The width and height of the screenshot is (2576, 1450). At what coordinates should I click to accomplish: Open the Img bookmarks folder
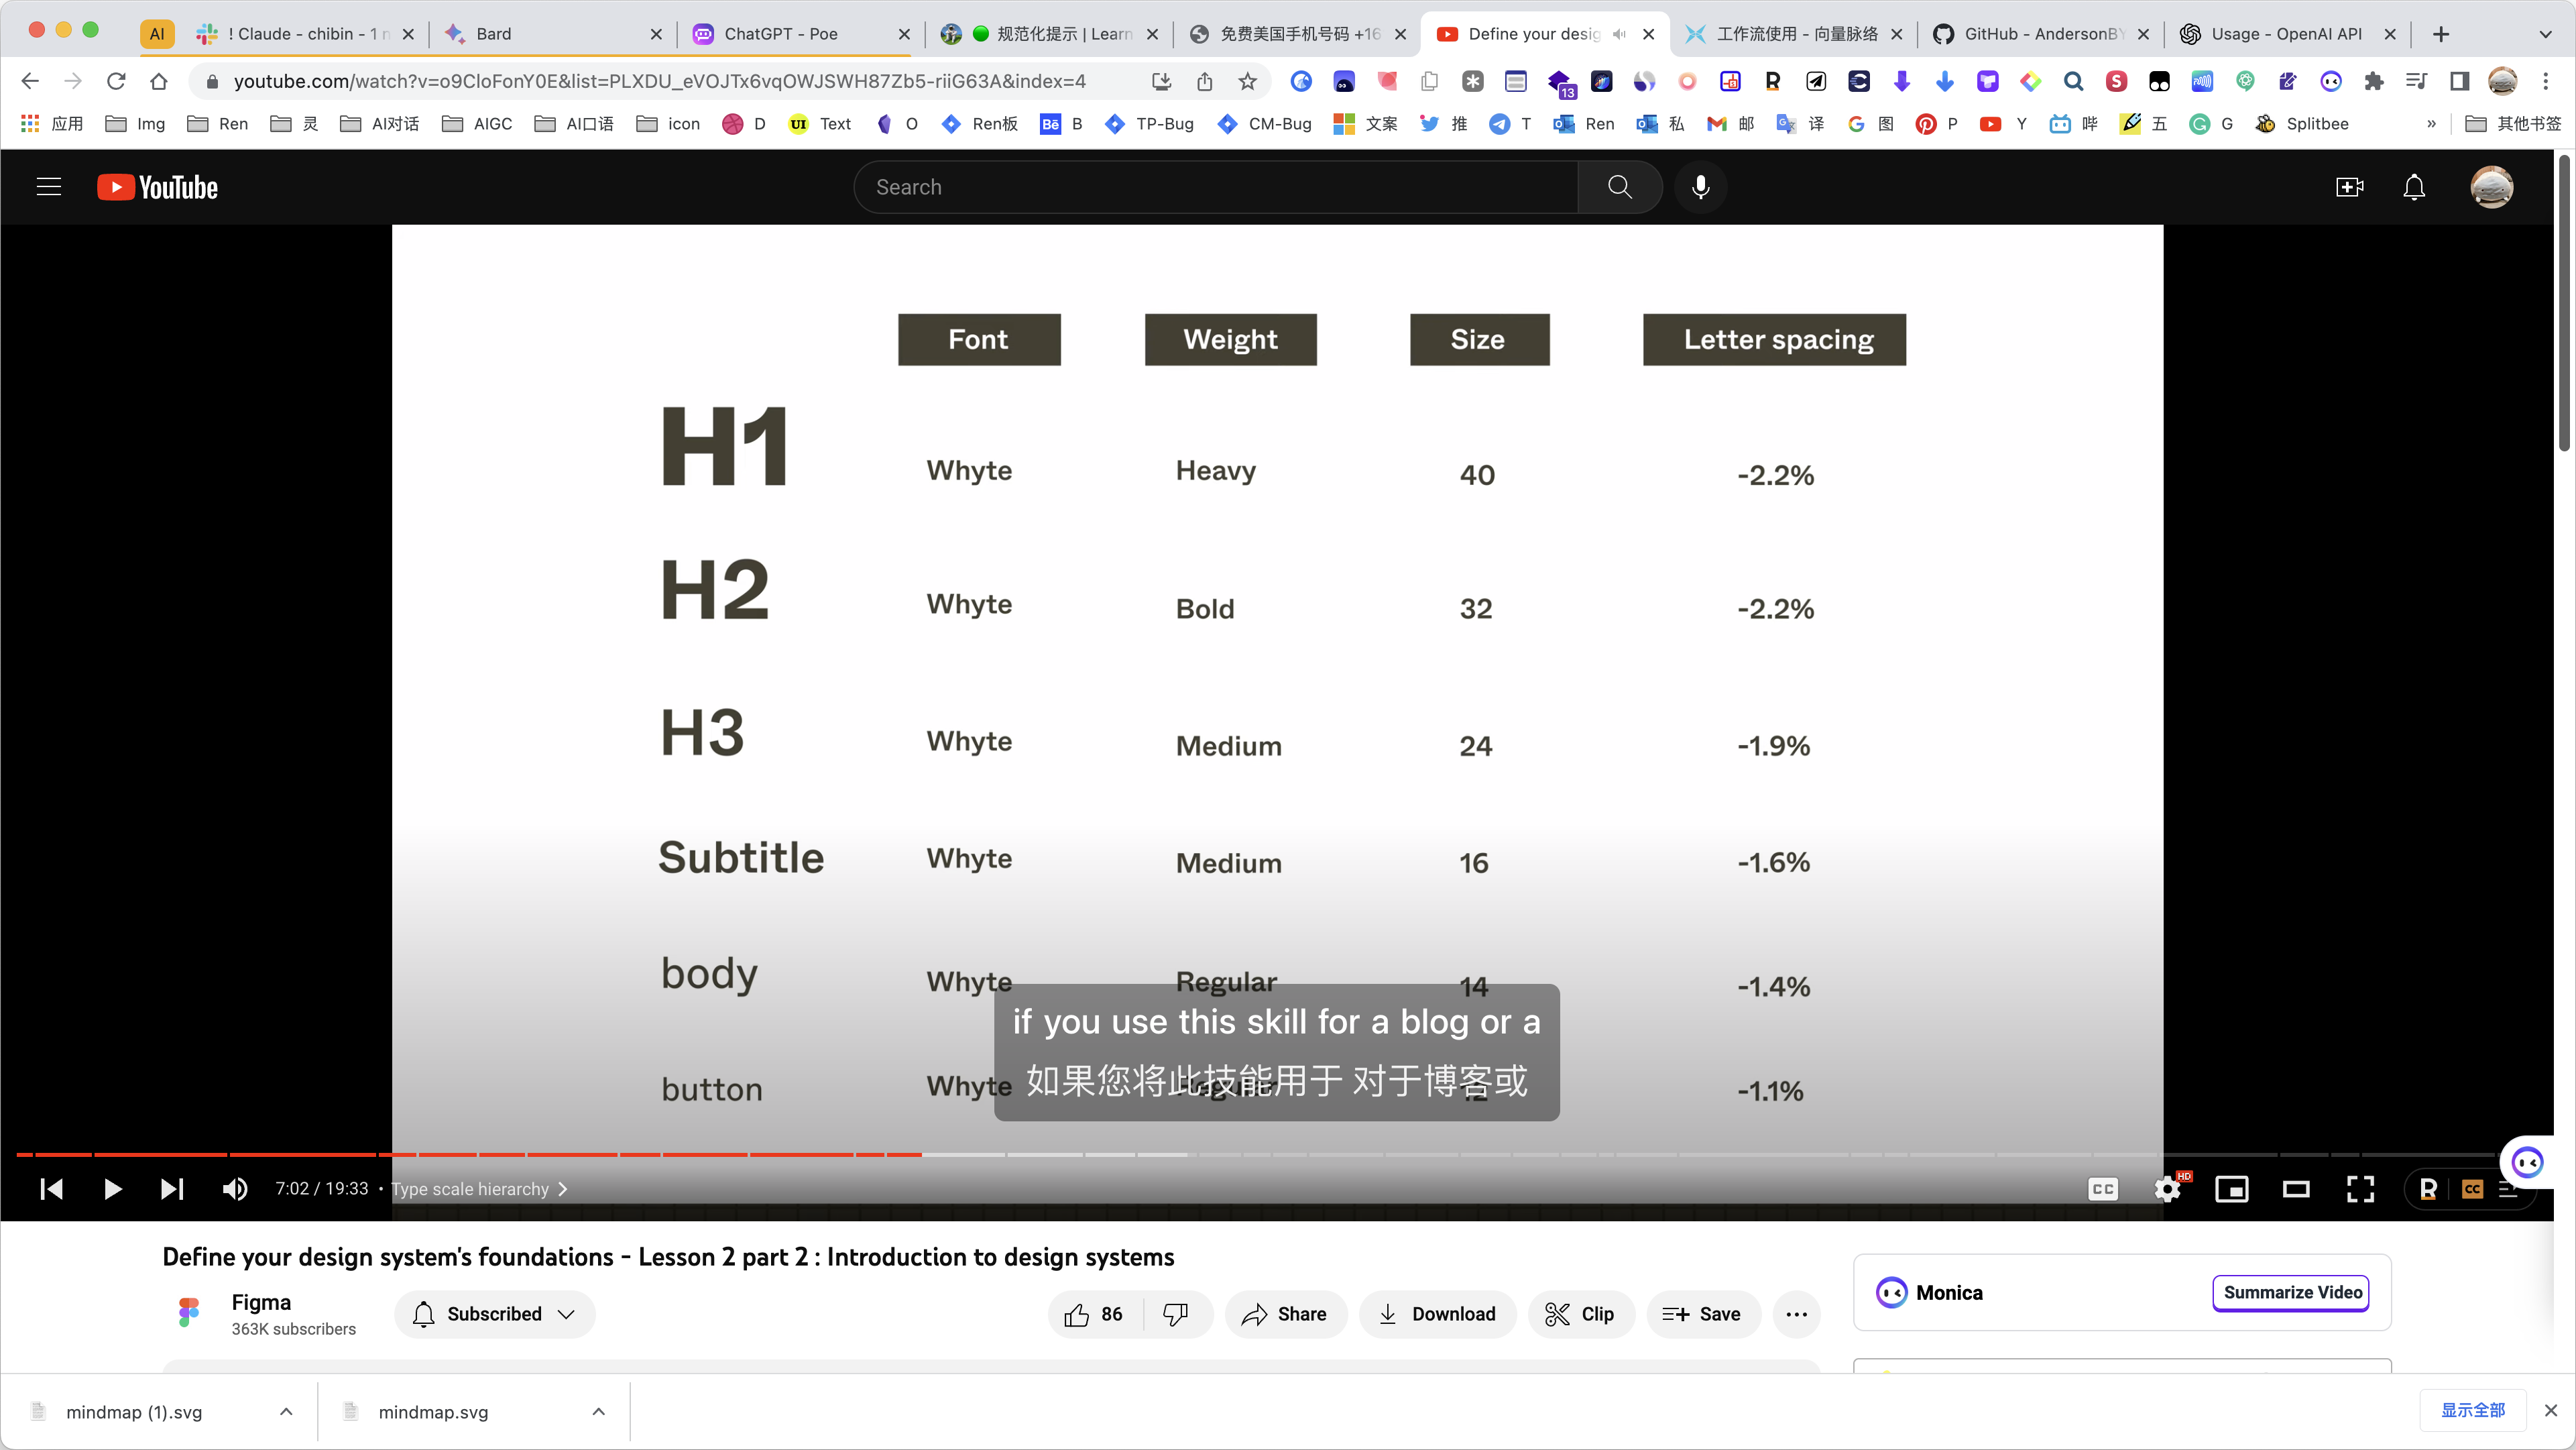point(136,123)
